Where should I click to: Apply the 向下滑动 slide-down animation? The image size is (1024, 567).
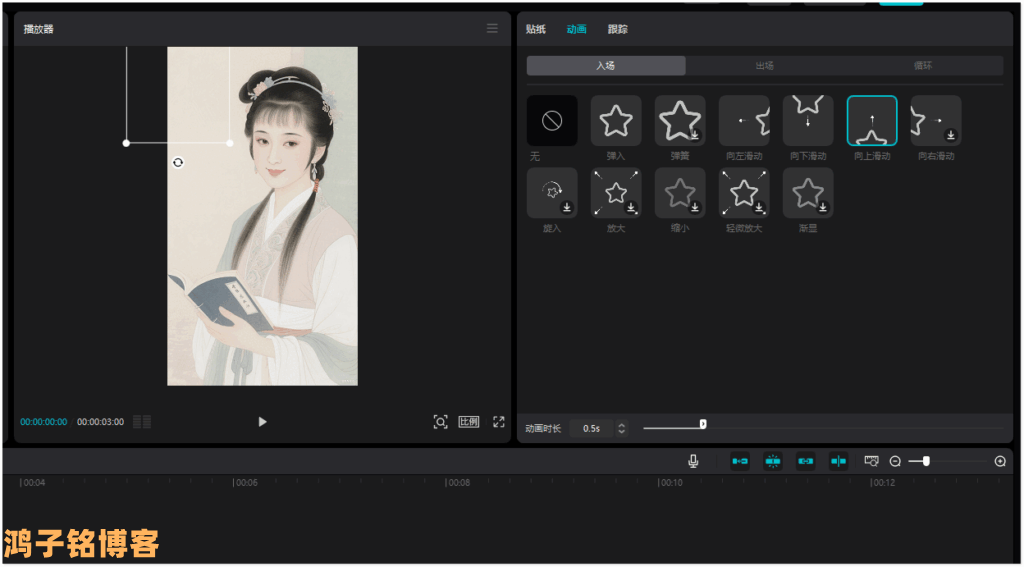point(808,121)
